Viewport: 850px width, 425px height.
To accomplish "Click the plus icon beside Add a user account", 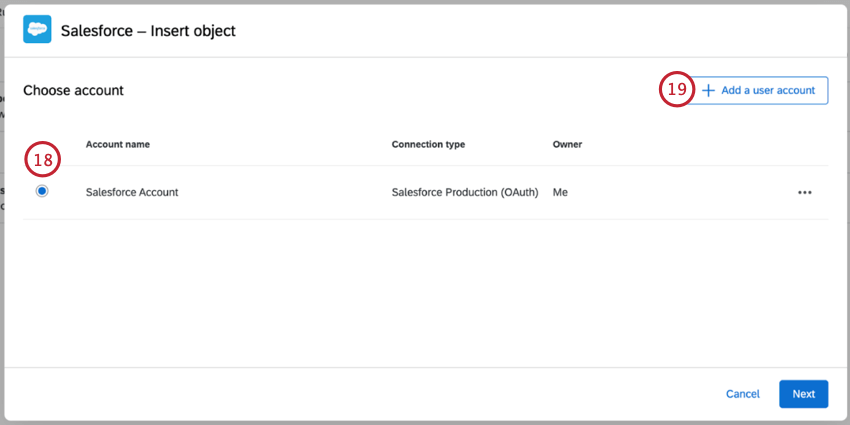I will [708, 90].
